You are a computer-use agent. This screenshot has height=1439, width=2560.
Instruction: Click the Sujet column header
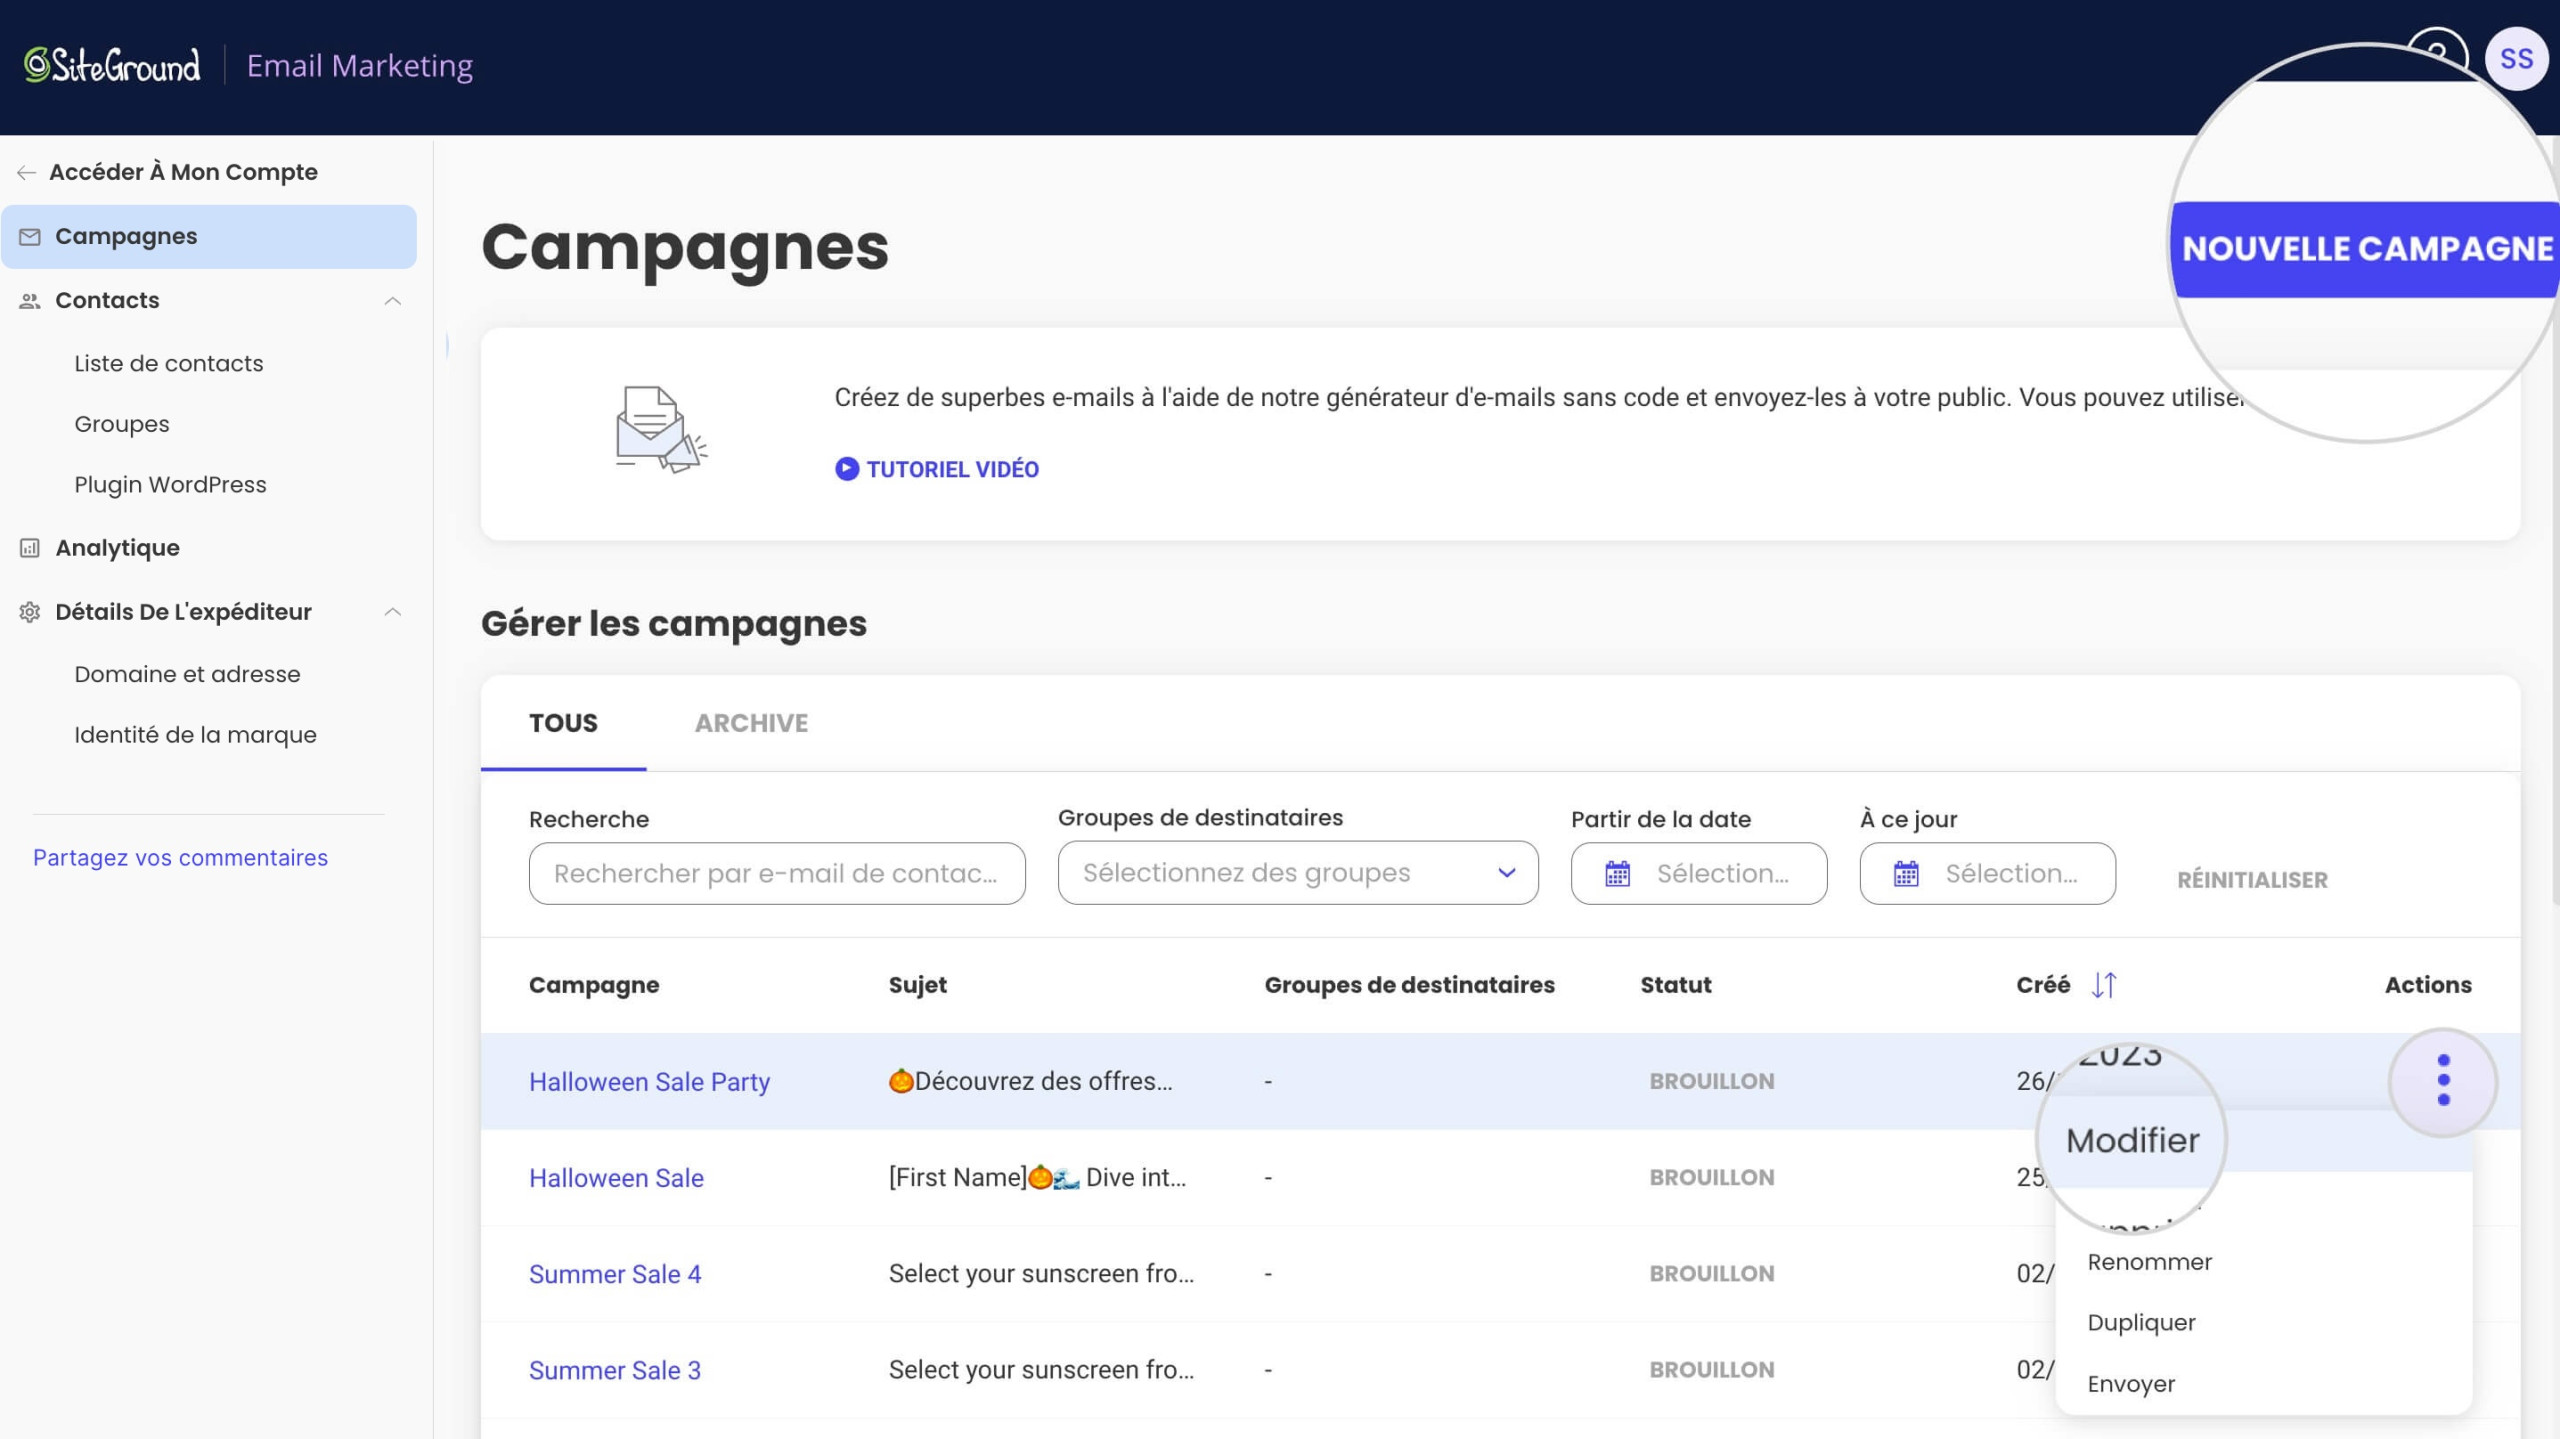coord(917,985)
